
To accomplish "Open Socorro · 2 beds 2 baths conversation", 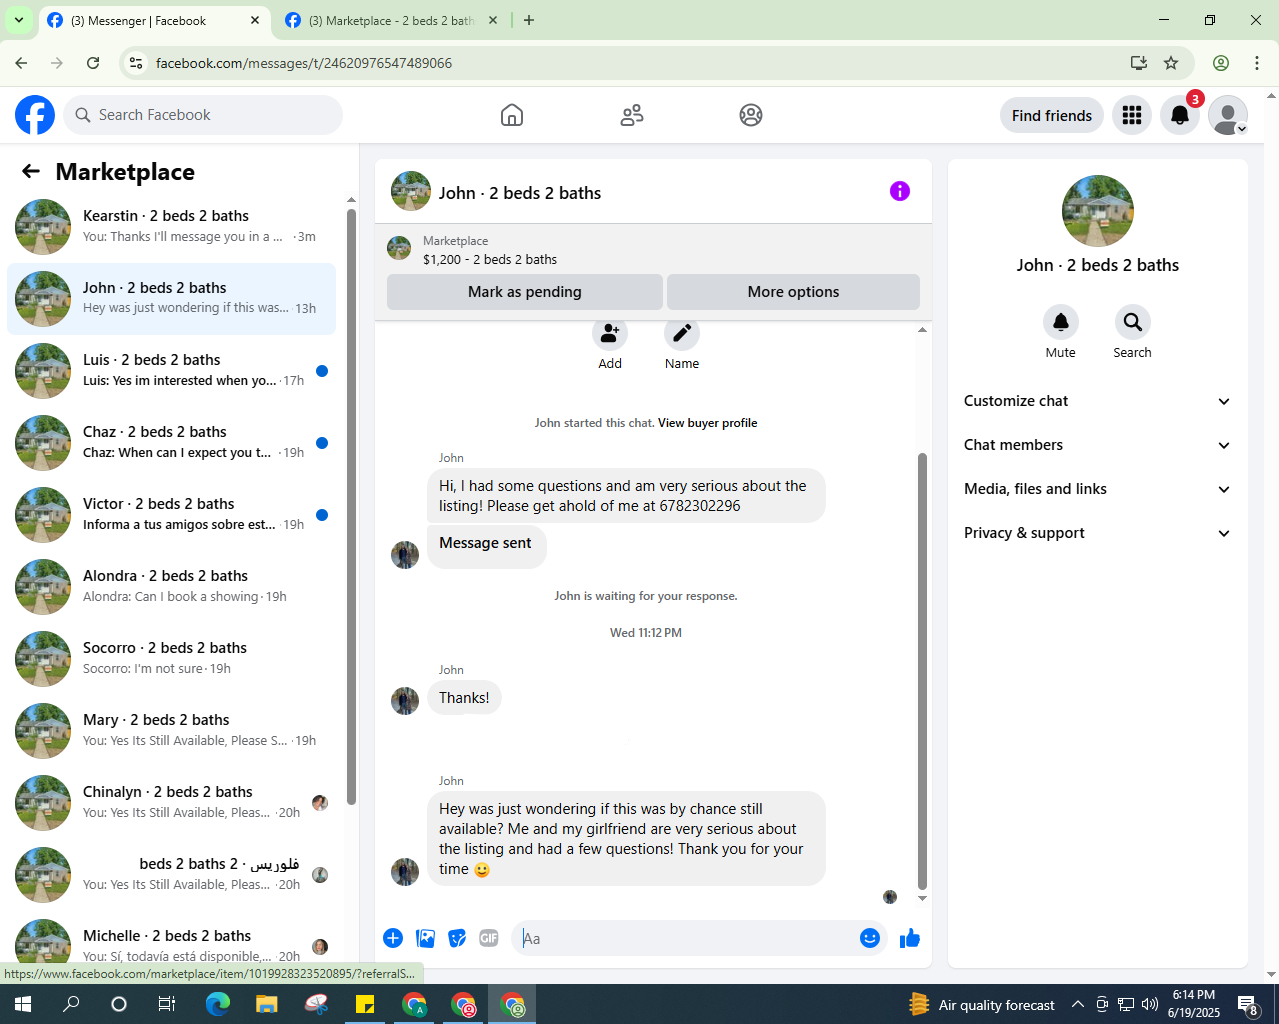I will click(x=171, y=659).
